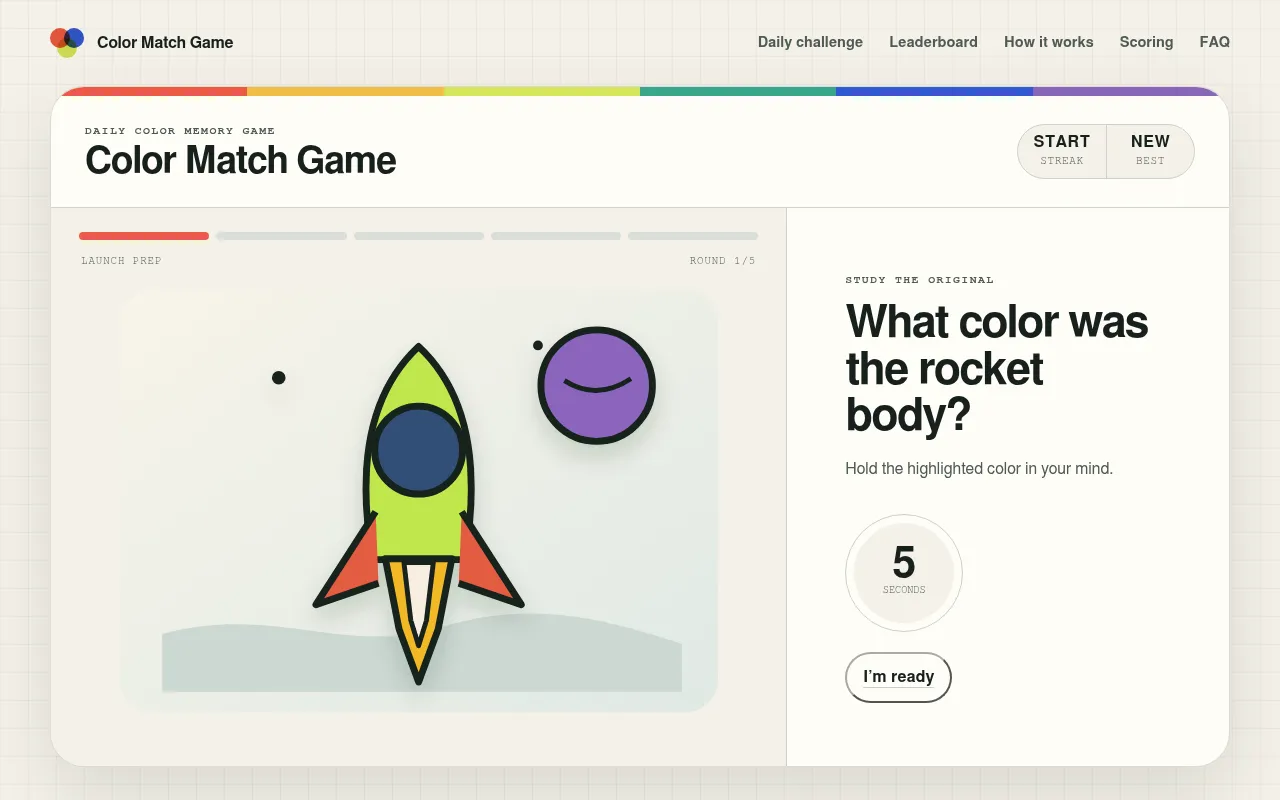Click the START streak stat
The image size is (1280, 800).
(1062, 151)
